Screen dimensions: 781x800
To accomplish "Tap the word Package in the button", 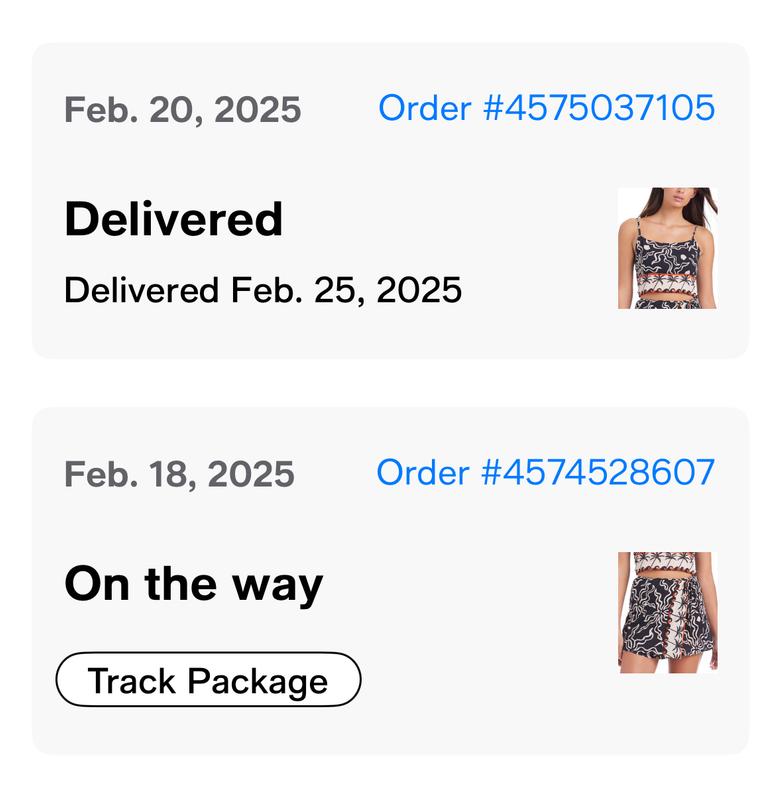I will 258,682.
